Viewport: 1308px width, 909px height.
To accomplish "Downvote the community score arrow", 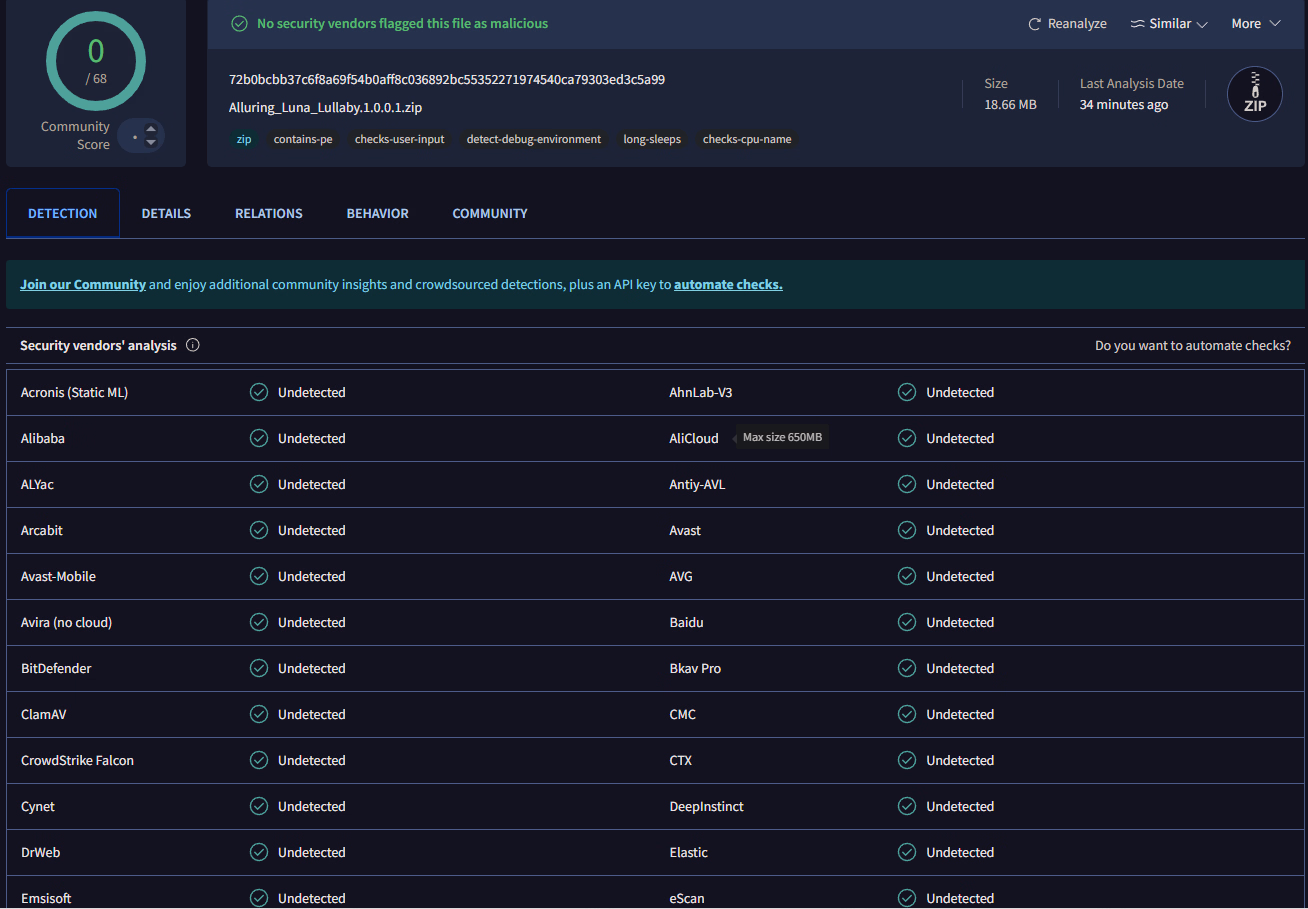I will (151, 142).
